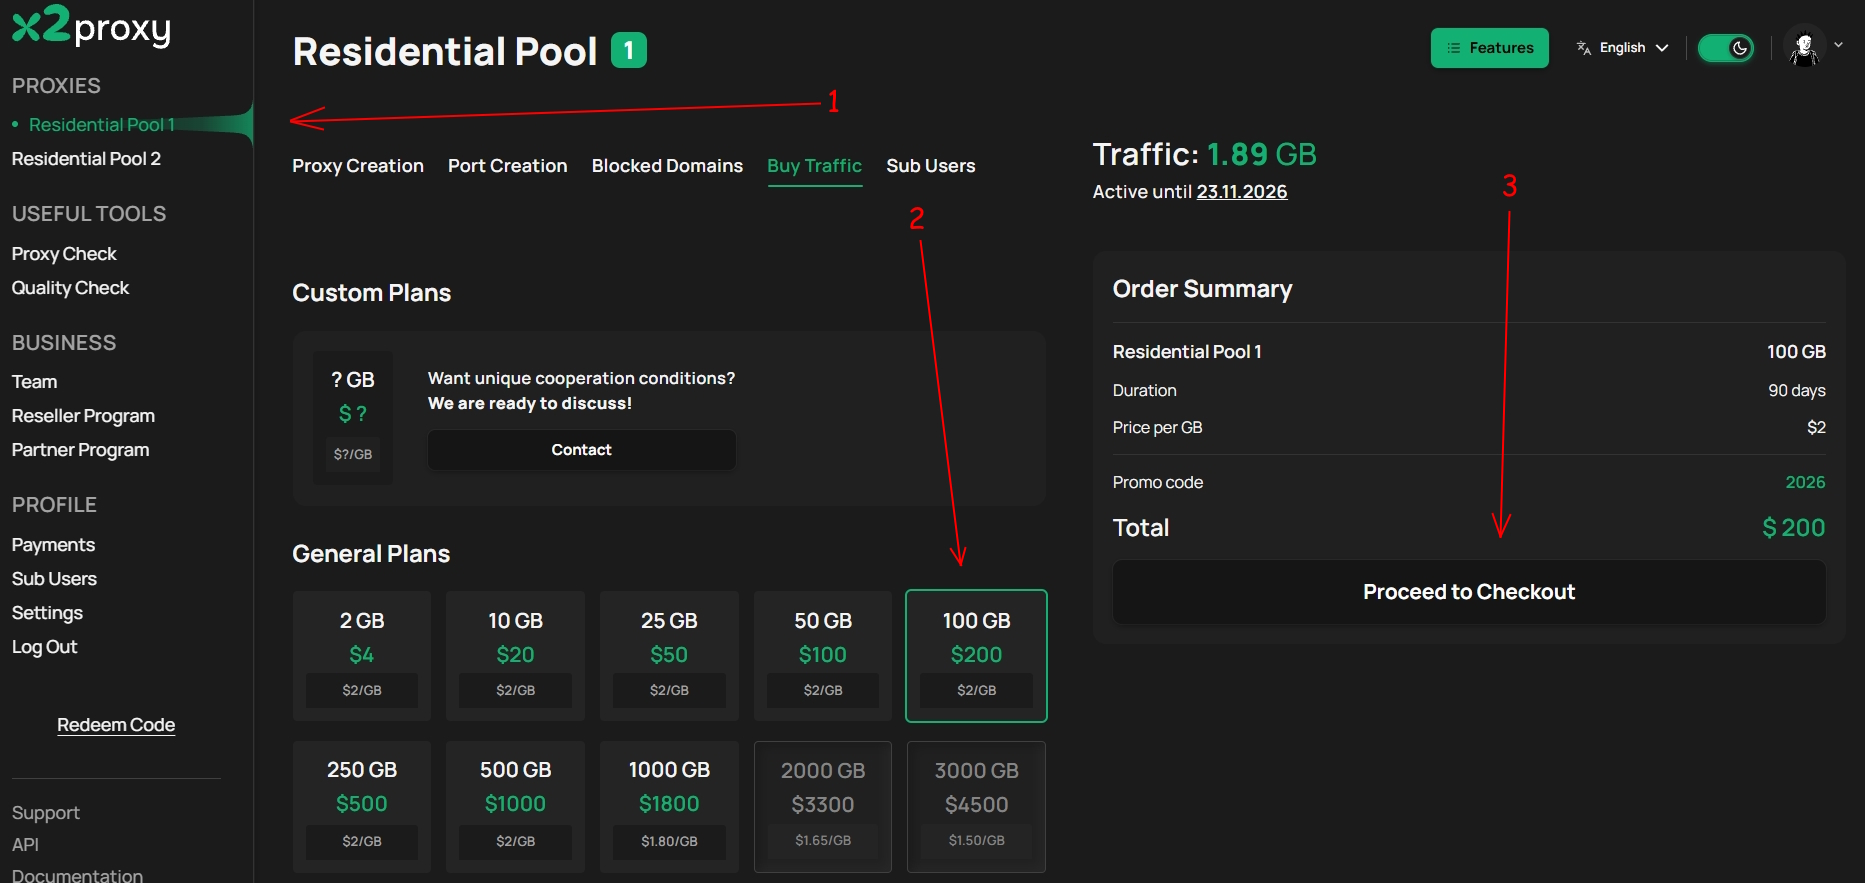Viewport: 1865px width, 883px height.
Task: Select the 100 GB $200 plan
Action: click(976, 656)
